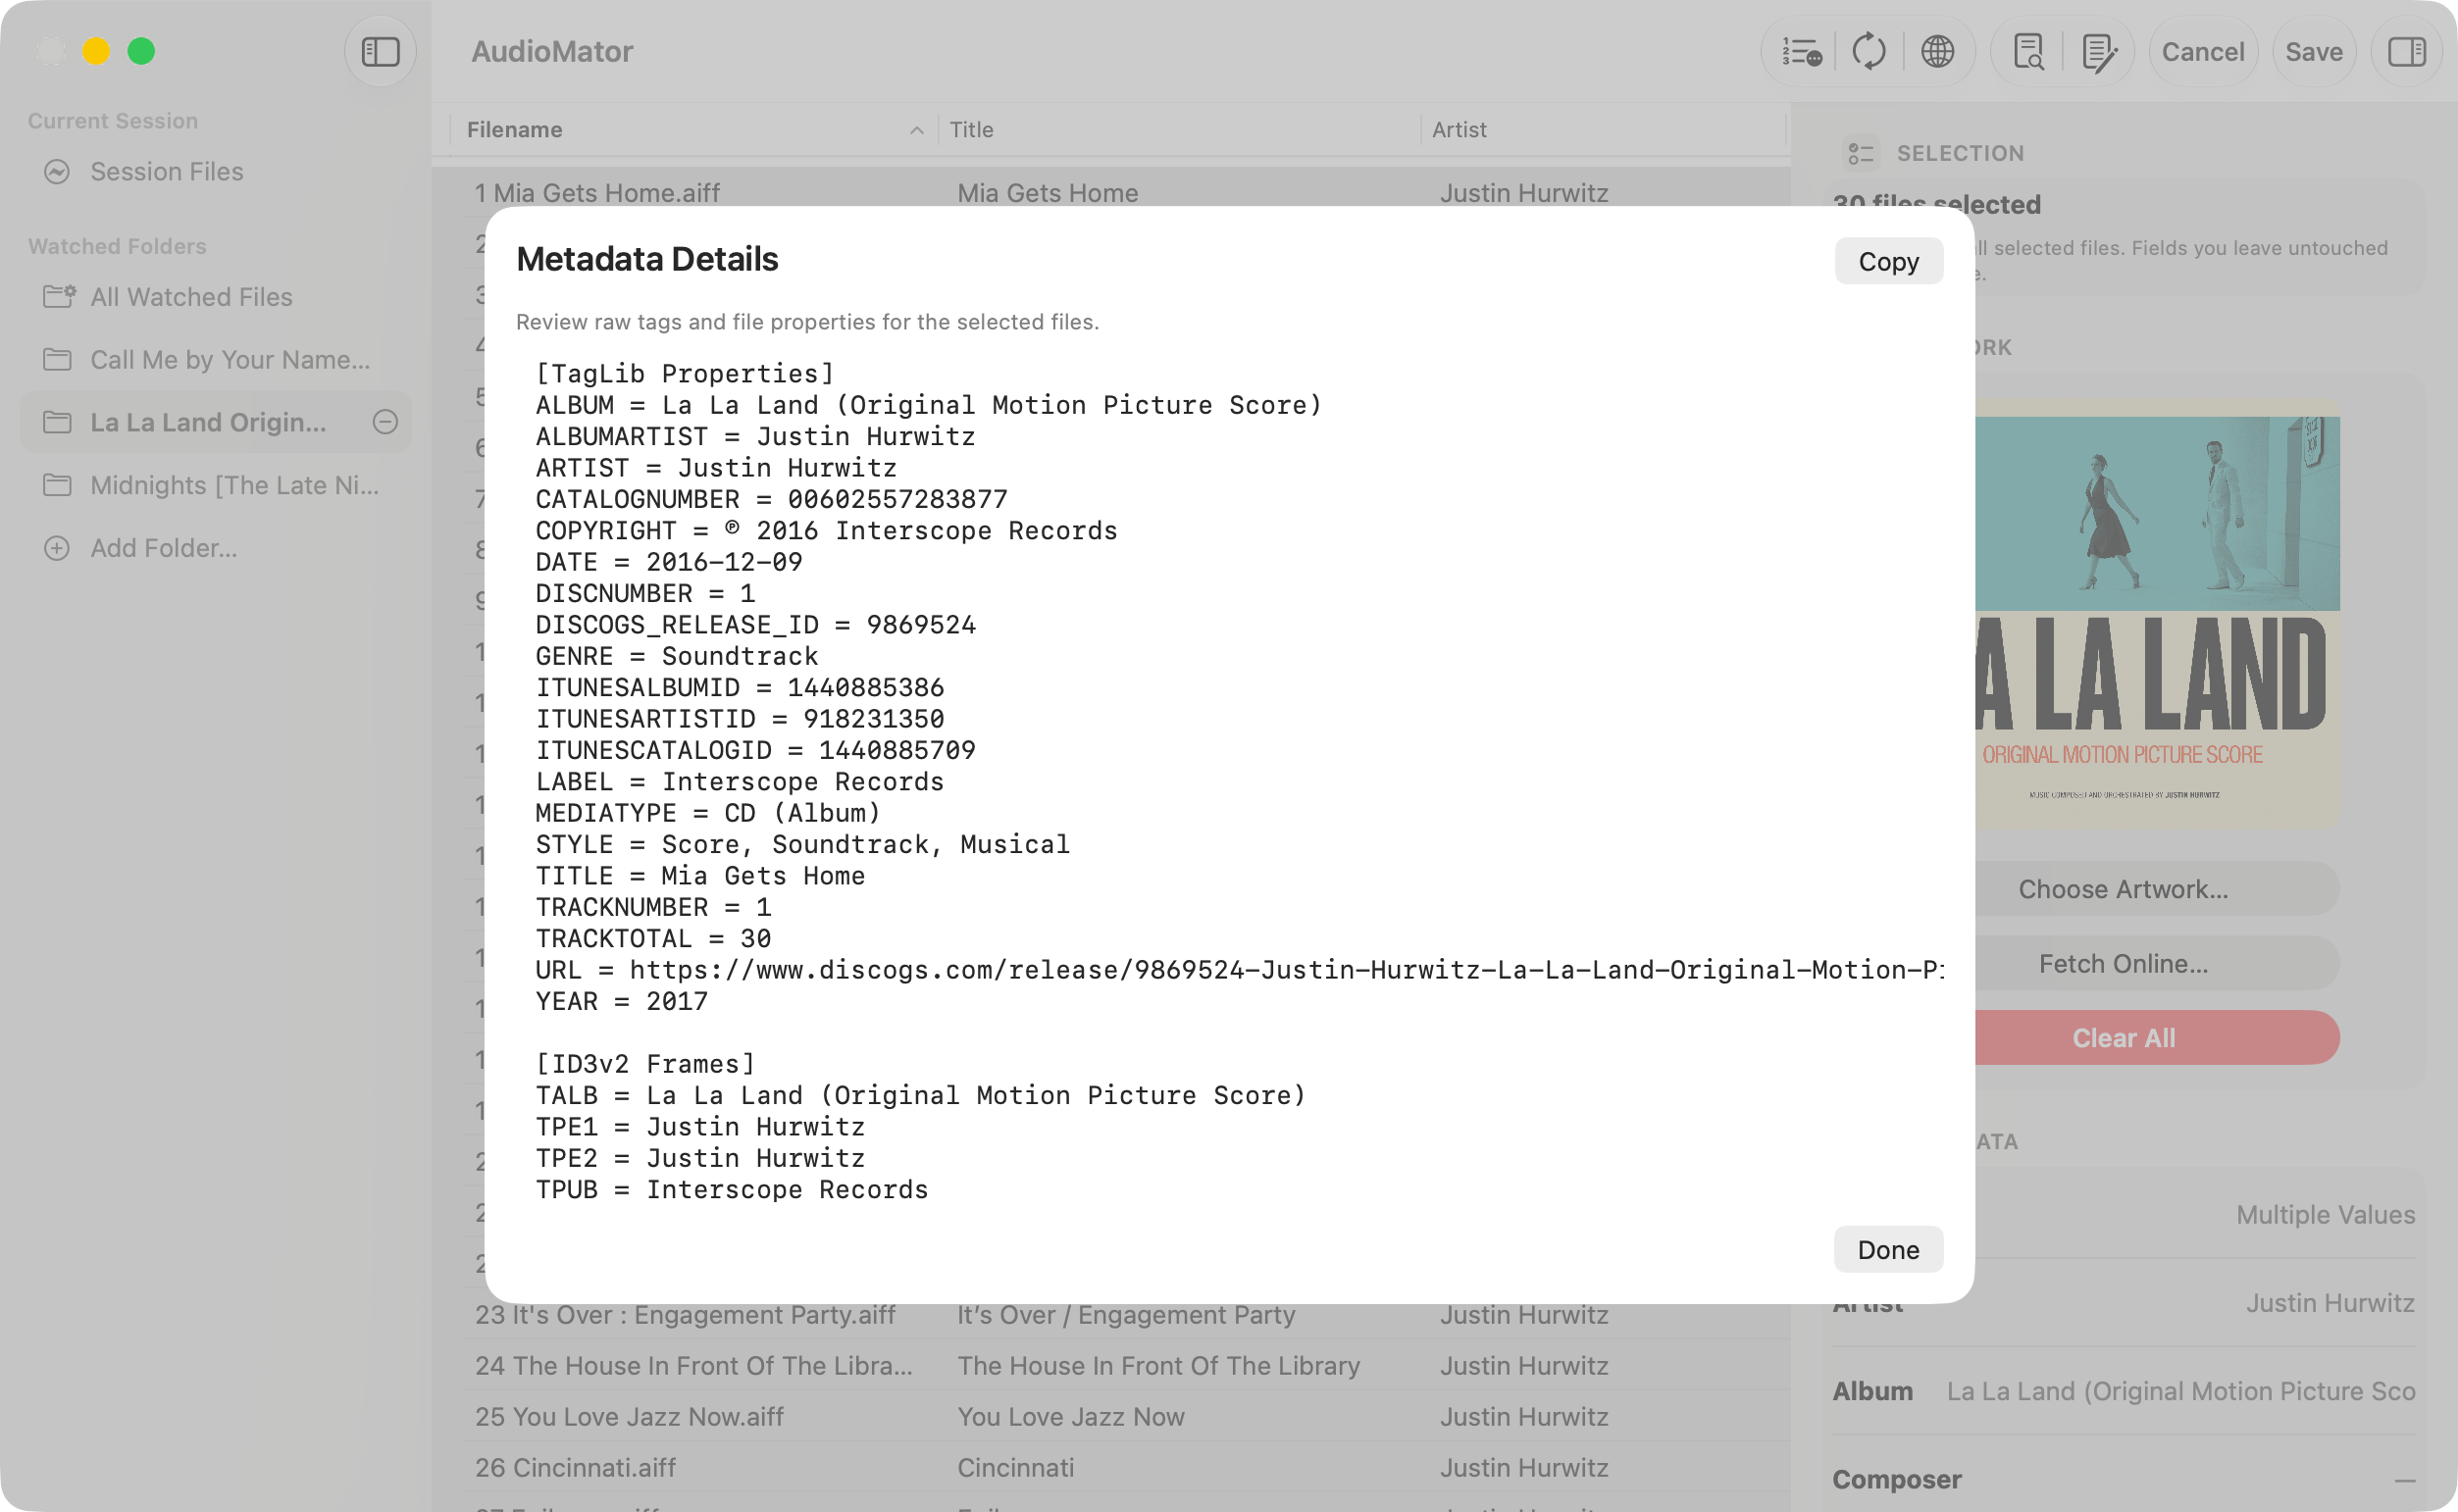Click the ITUNESCATALOGID = 1440885709 line
Image resolution: width=2458 pixels, height=1512 pixels.
pyautogui.click(x=755, y=749)
